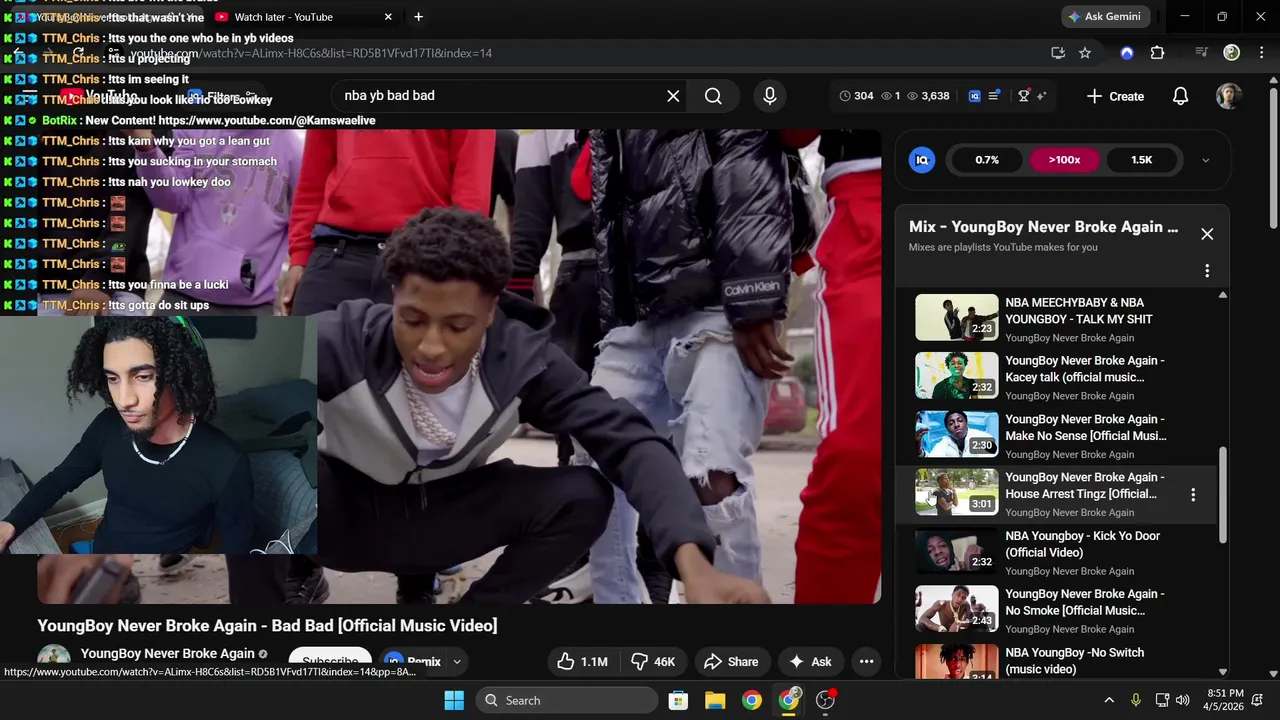
Task: Select the 0.7% vidIQ stat pill
Action: pyautogui.click(x=987, y=160)
